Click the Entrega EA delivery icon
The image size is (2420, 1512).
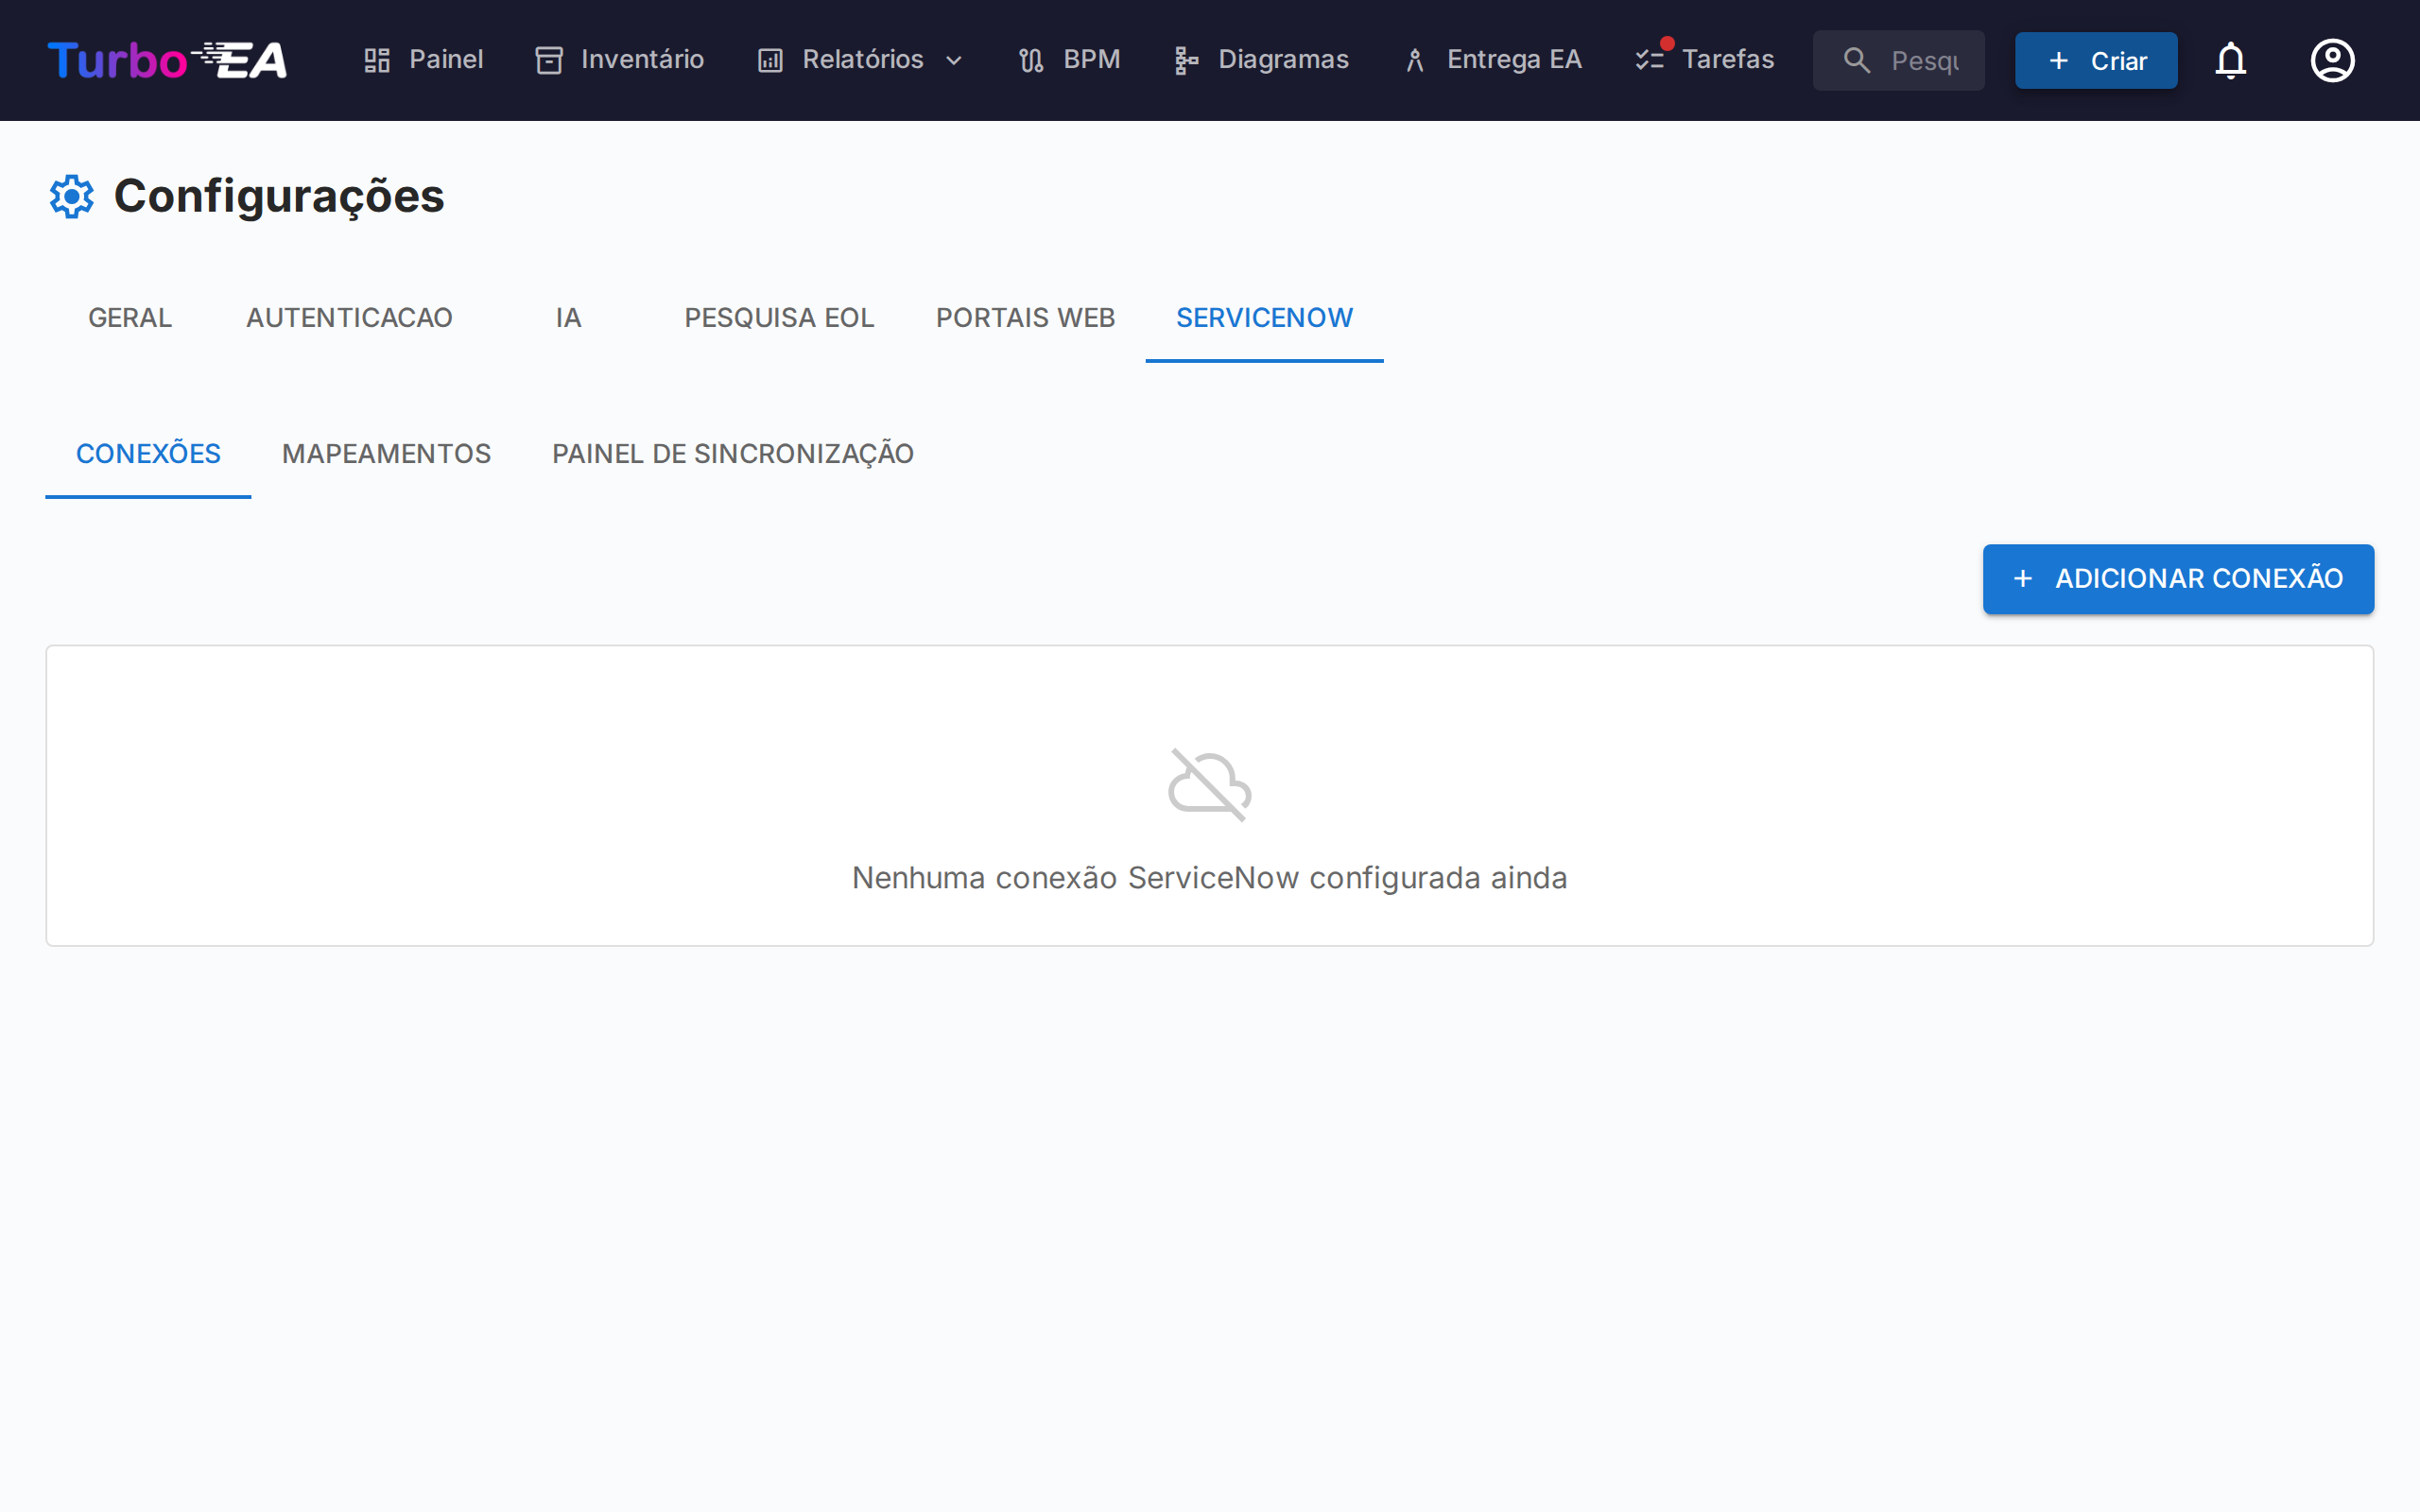[1414, 59]
